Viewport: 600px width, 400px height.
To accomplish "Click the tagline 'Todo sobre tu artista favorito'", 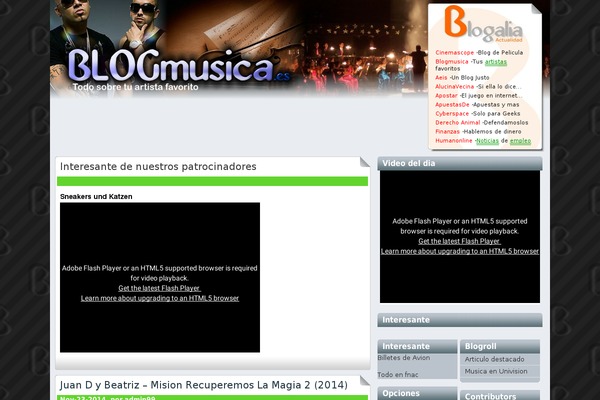I will [x=135, y=87].
